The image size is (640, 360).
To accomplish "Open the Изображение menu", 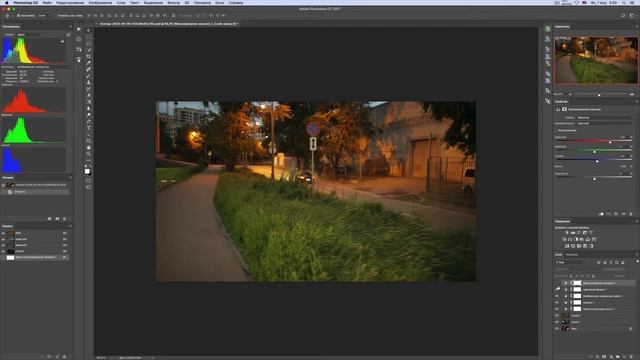I will point(100,2).
